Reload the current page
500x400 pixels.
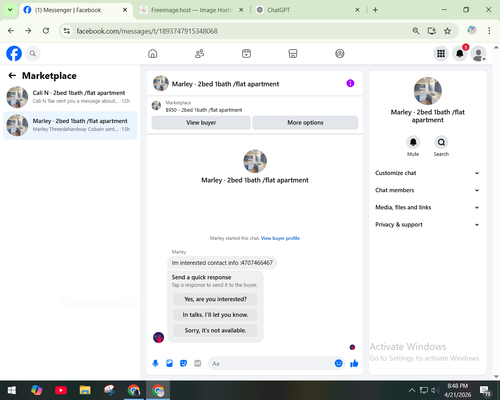[46, 31]
